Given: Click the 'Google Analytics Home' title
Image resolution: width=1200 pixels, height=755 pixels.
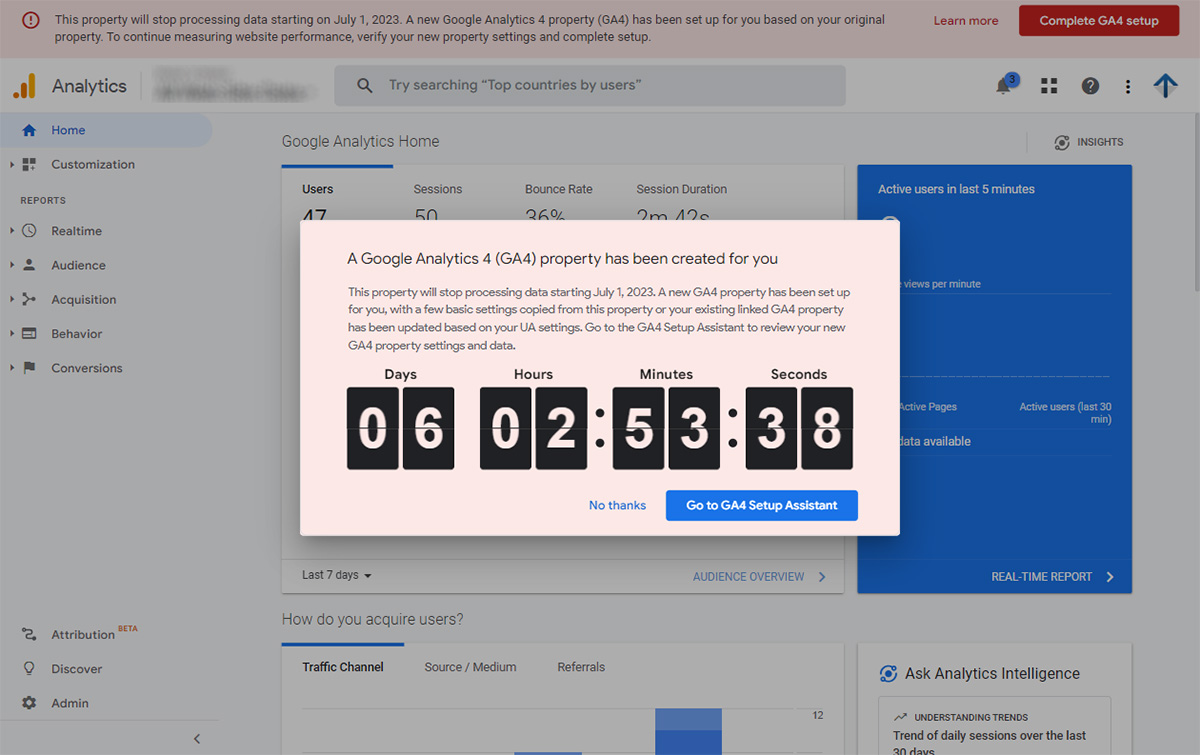Looking at the screenshot, I should (360, 142).
